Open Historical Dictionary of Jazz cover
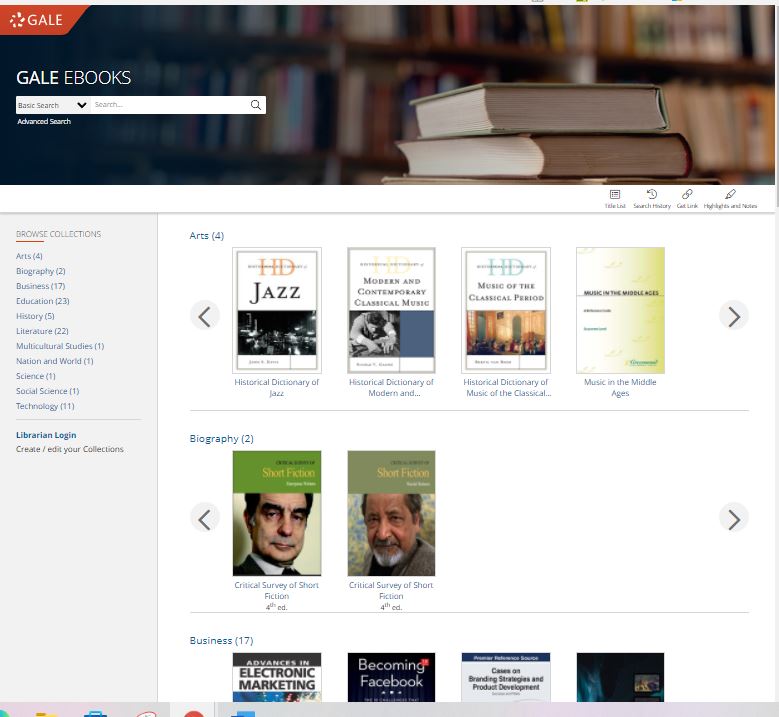The height and width of the screenshot is (717, 779). click(277, 310)
